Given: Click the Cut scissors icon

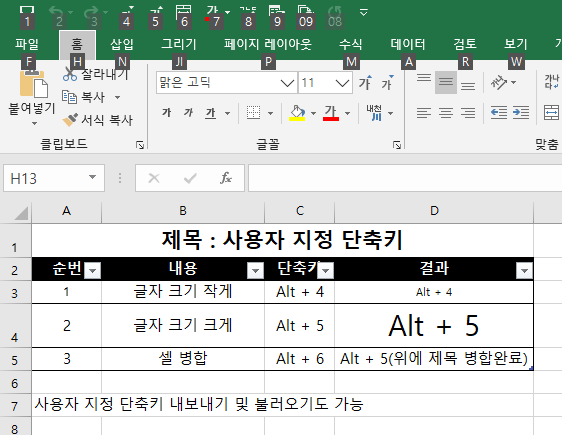Looking at the screenshot, I should click(x=70, y=74).
